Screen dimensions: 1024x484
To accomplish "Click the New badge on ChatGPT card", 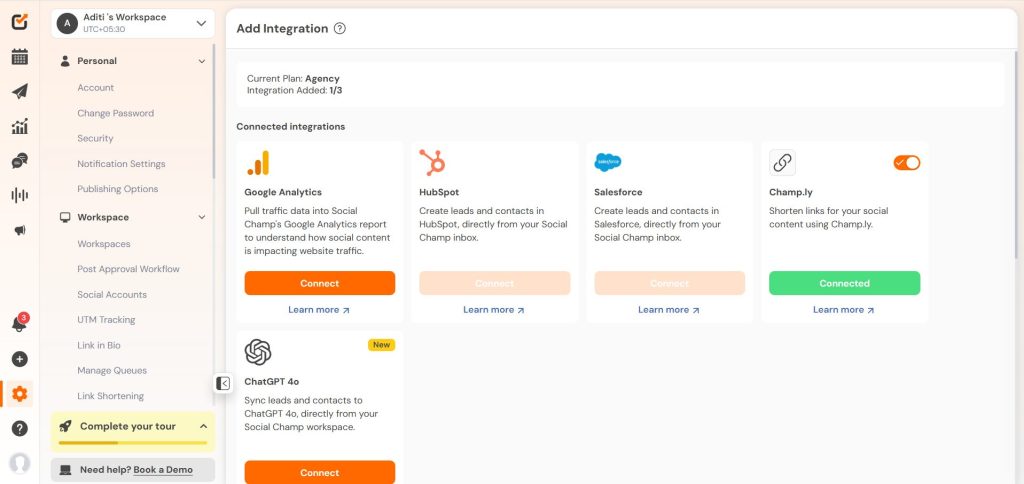I will coord(381,345).
